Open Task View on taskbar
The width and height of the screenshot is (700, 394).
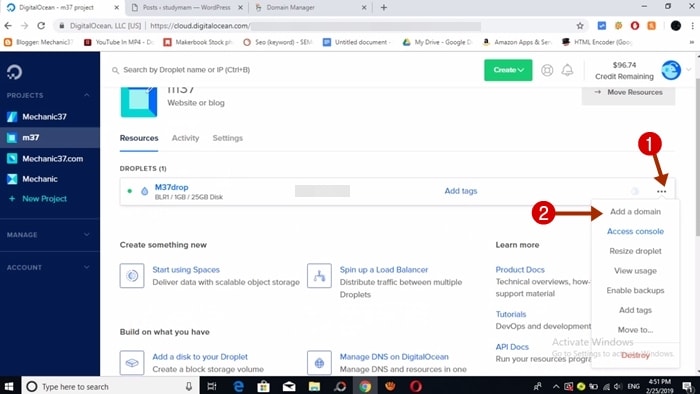(x=212, y=386)
